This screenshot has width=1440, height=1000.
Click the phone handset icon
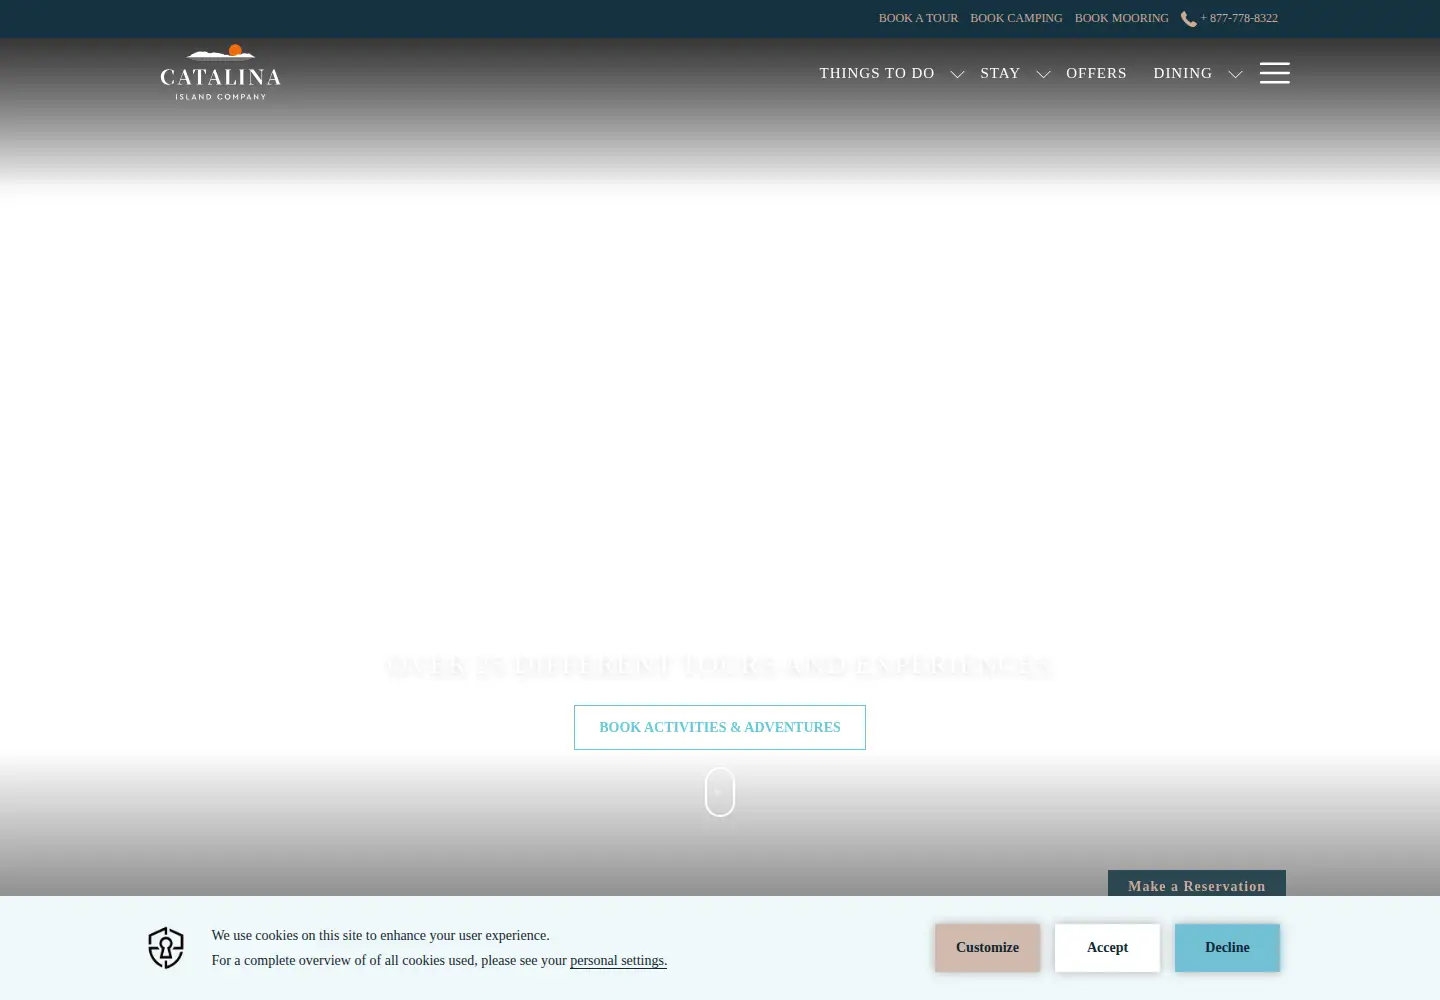tap(1188, 19)
